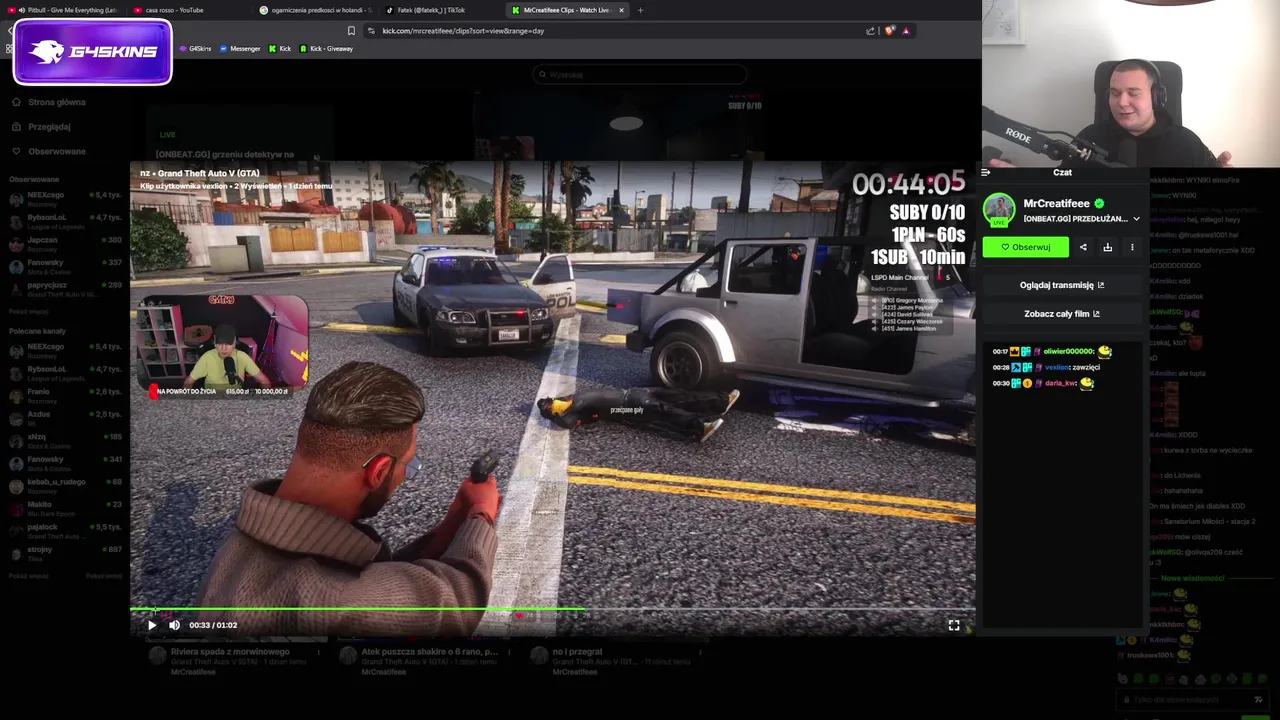Viewport: 1280px width, 720px height.
Task: Open Zobacz cały film link
Action: pos(1061,314)
